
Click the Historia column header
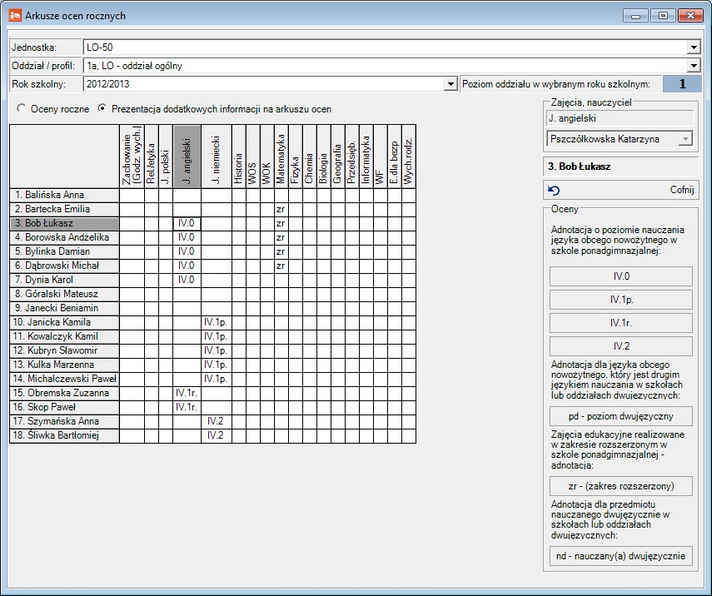pyautogui.click(x=239, y=157)
